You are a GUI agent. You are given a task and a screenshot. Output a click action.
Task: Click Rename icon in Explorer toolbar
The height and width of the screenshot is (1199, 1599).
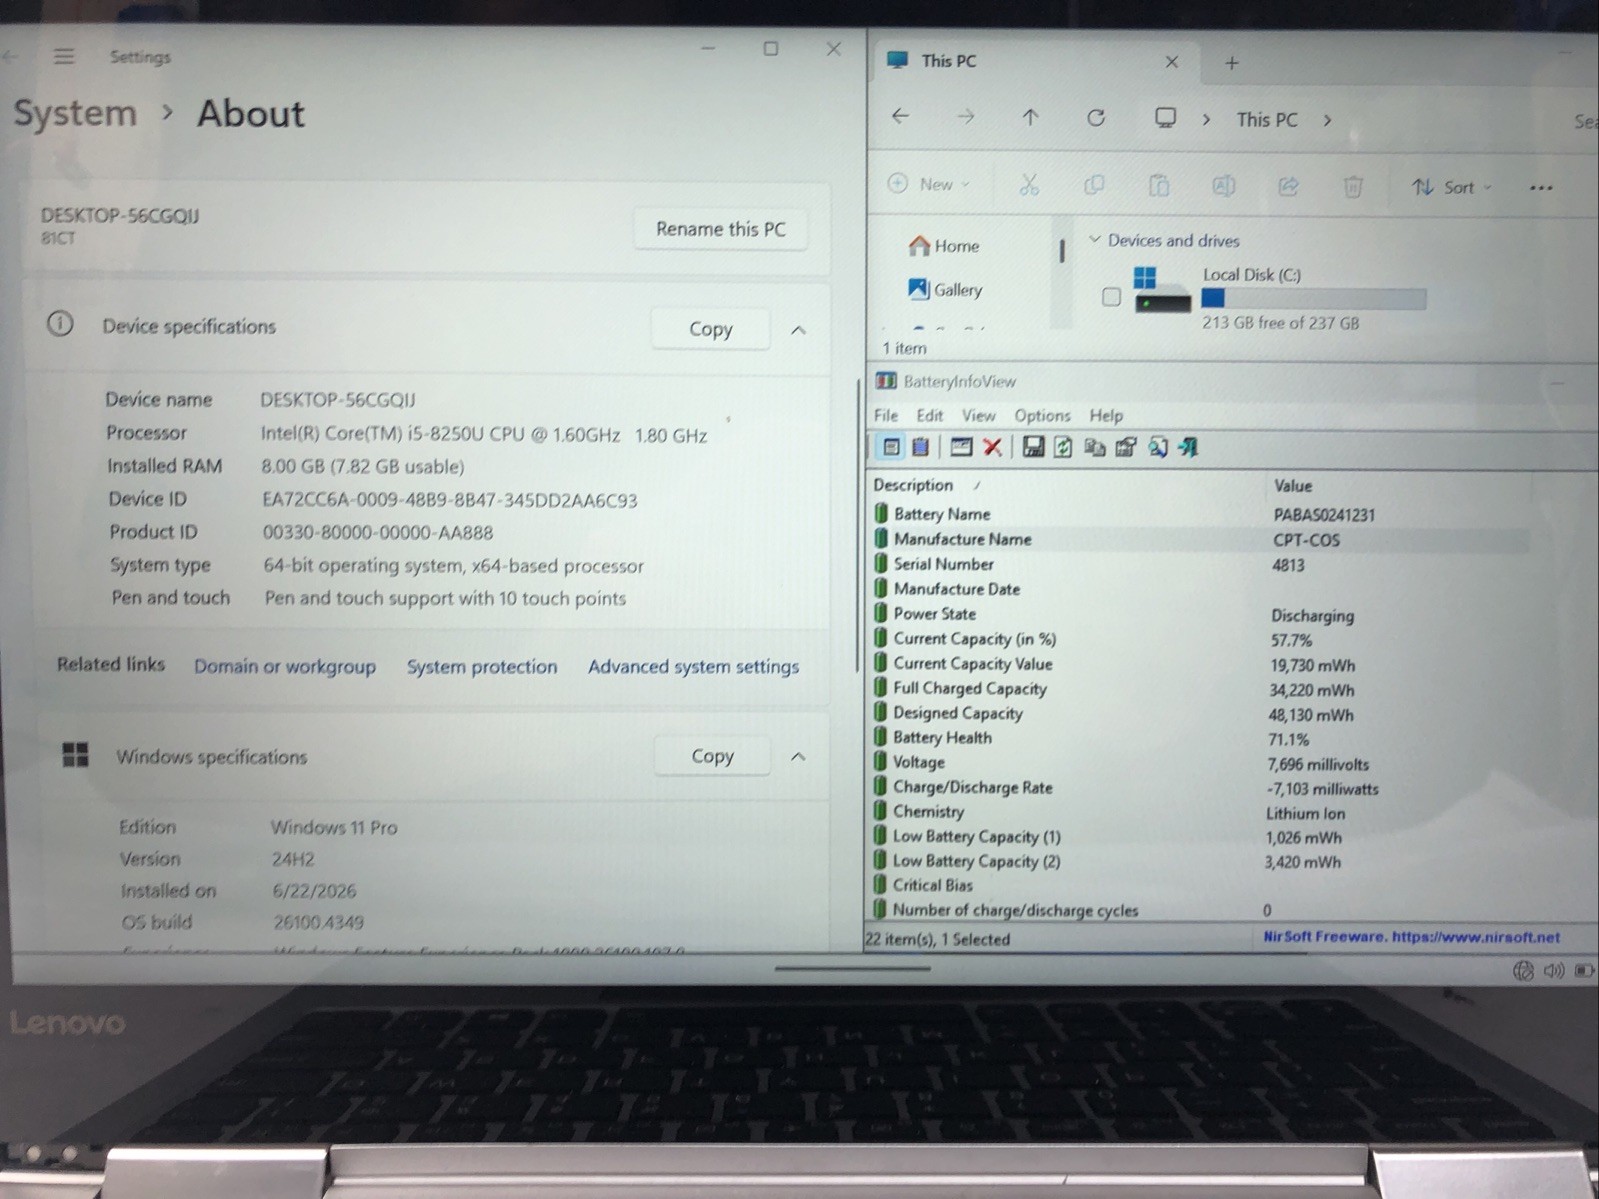pos(1223,185)
